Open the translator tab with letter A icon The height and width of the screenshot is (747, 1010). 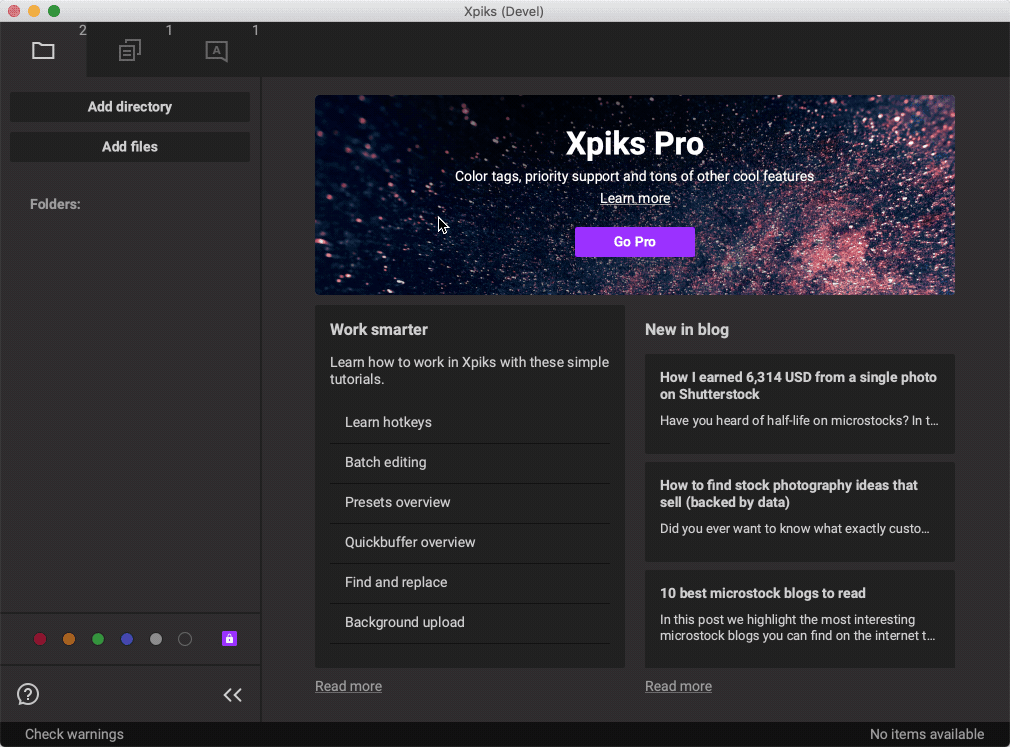coord(216,49)
